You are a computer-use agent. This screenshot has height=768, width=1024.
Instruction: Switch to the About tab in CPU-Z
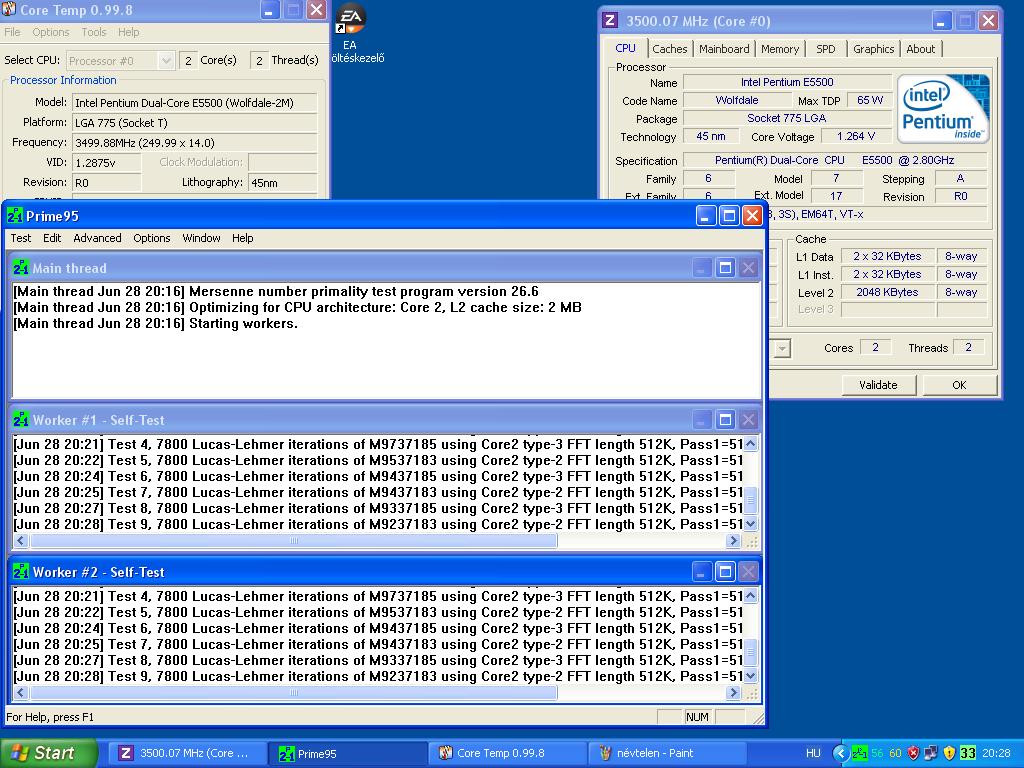921,49
